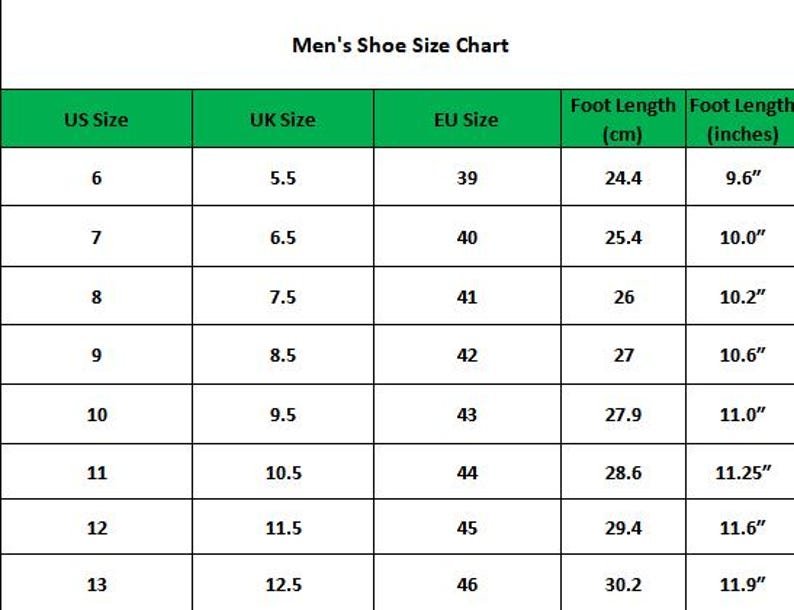794x610 pixels.
Task: Select the US Size column header
Action: tap(96, 120)
